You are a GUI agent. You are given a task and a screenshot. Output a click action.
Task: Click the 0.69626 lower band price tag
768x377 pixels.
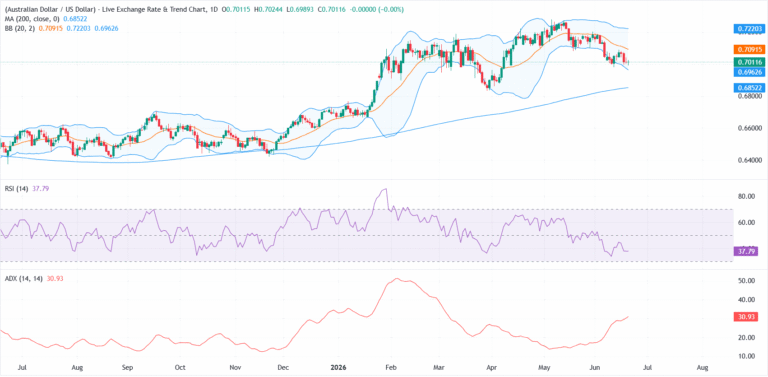pyautogui.click(x=748, y=72)
